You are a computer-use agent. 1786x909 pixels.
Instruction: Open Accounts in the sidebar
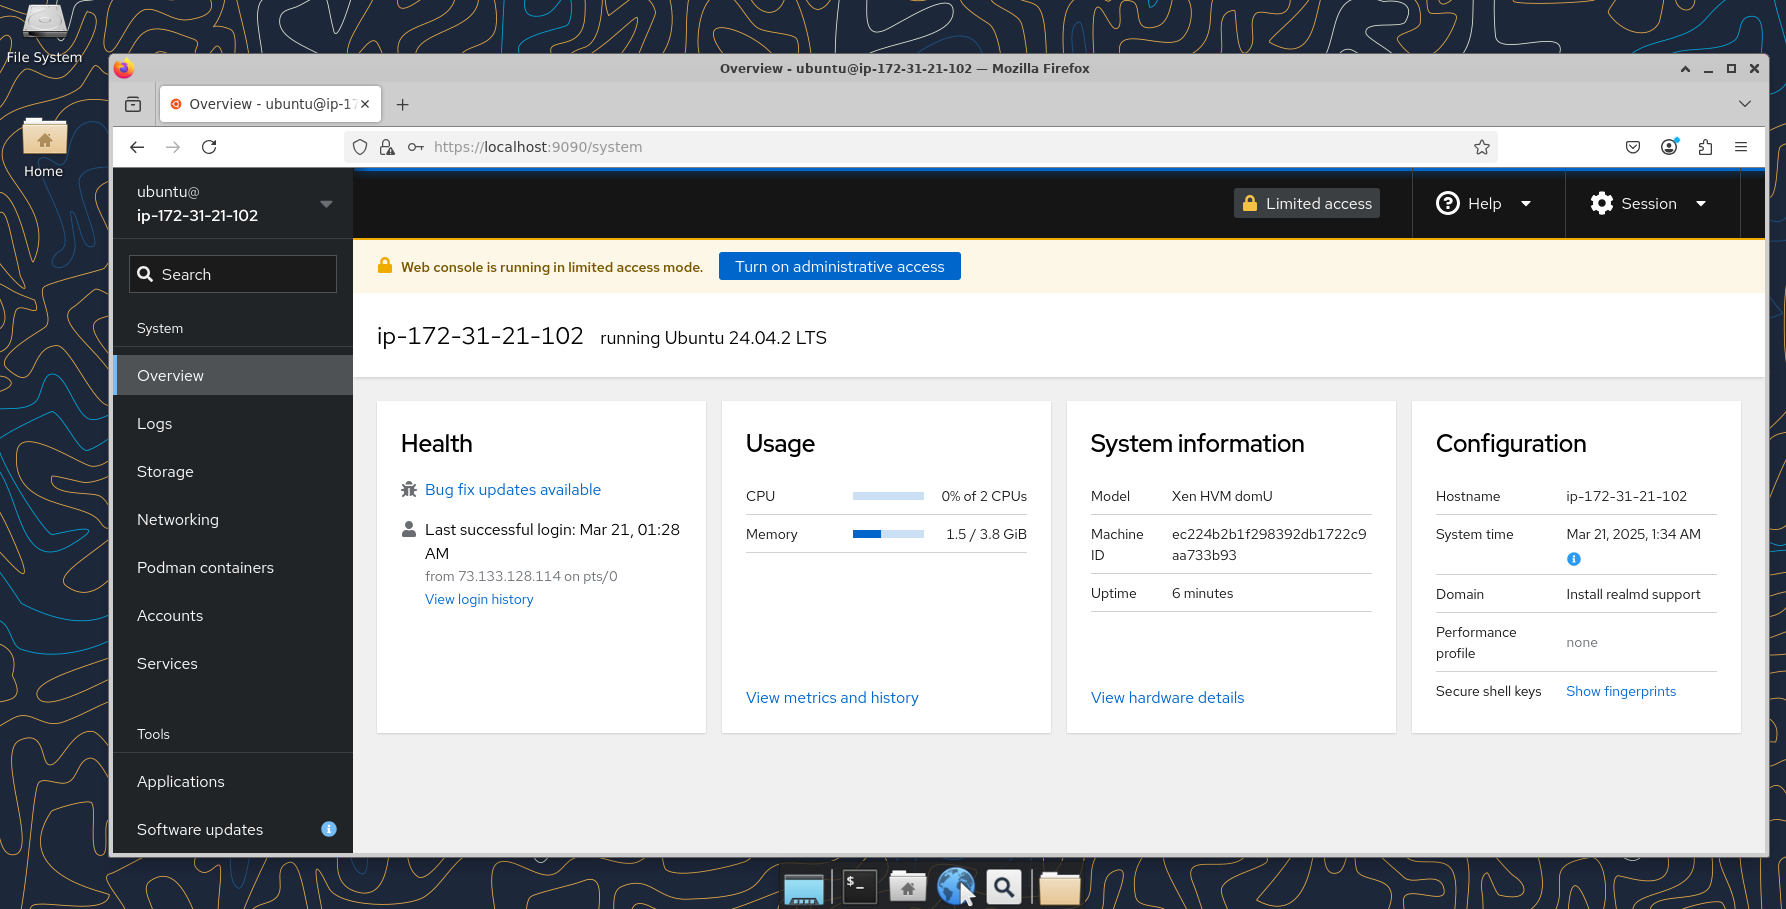click(x=233, y=615)
